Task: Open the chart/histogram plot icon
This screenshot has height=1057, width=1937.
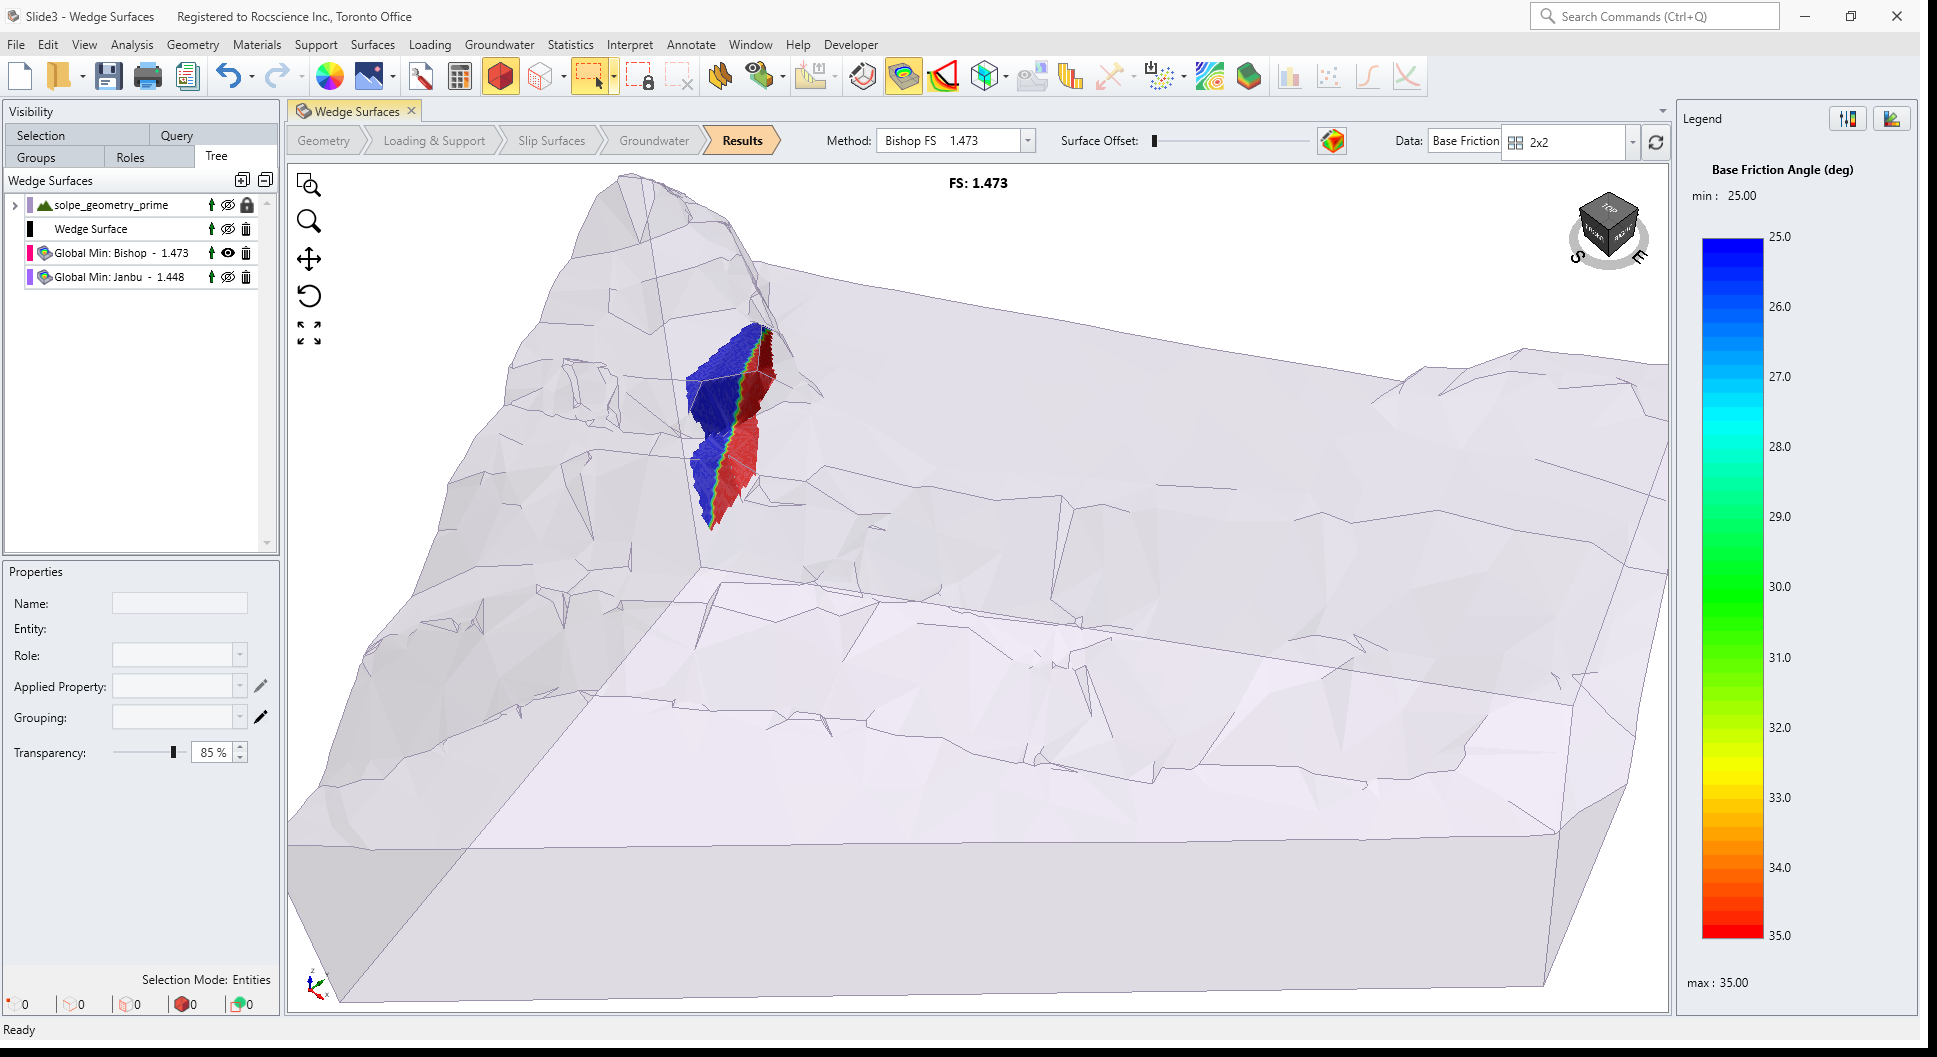Action: pyautogui.click(x=1290, y=75)
